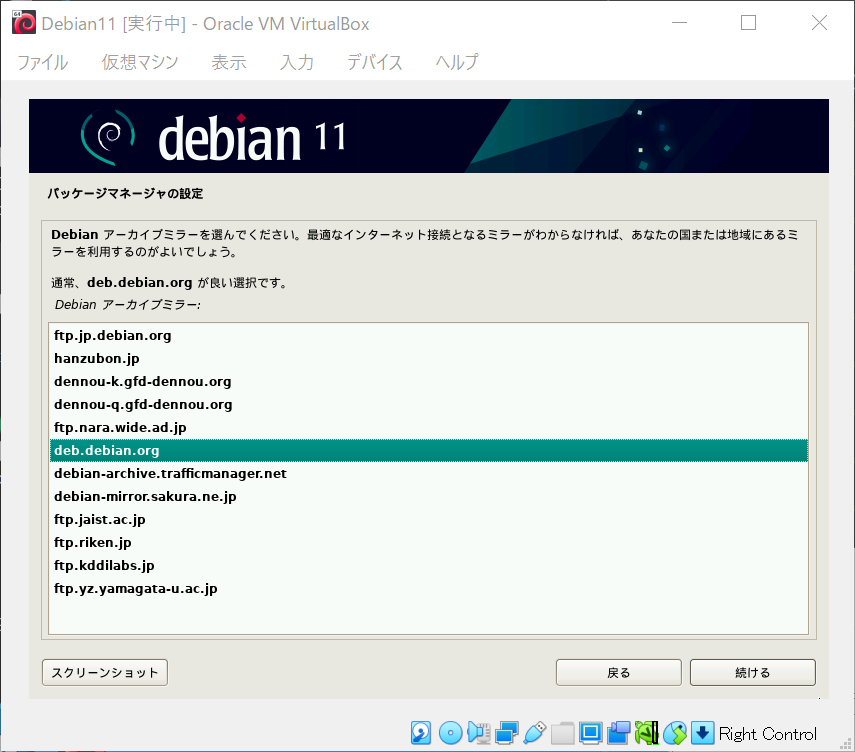Click the 続ける button

coord(752,672)
